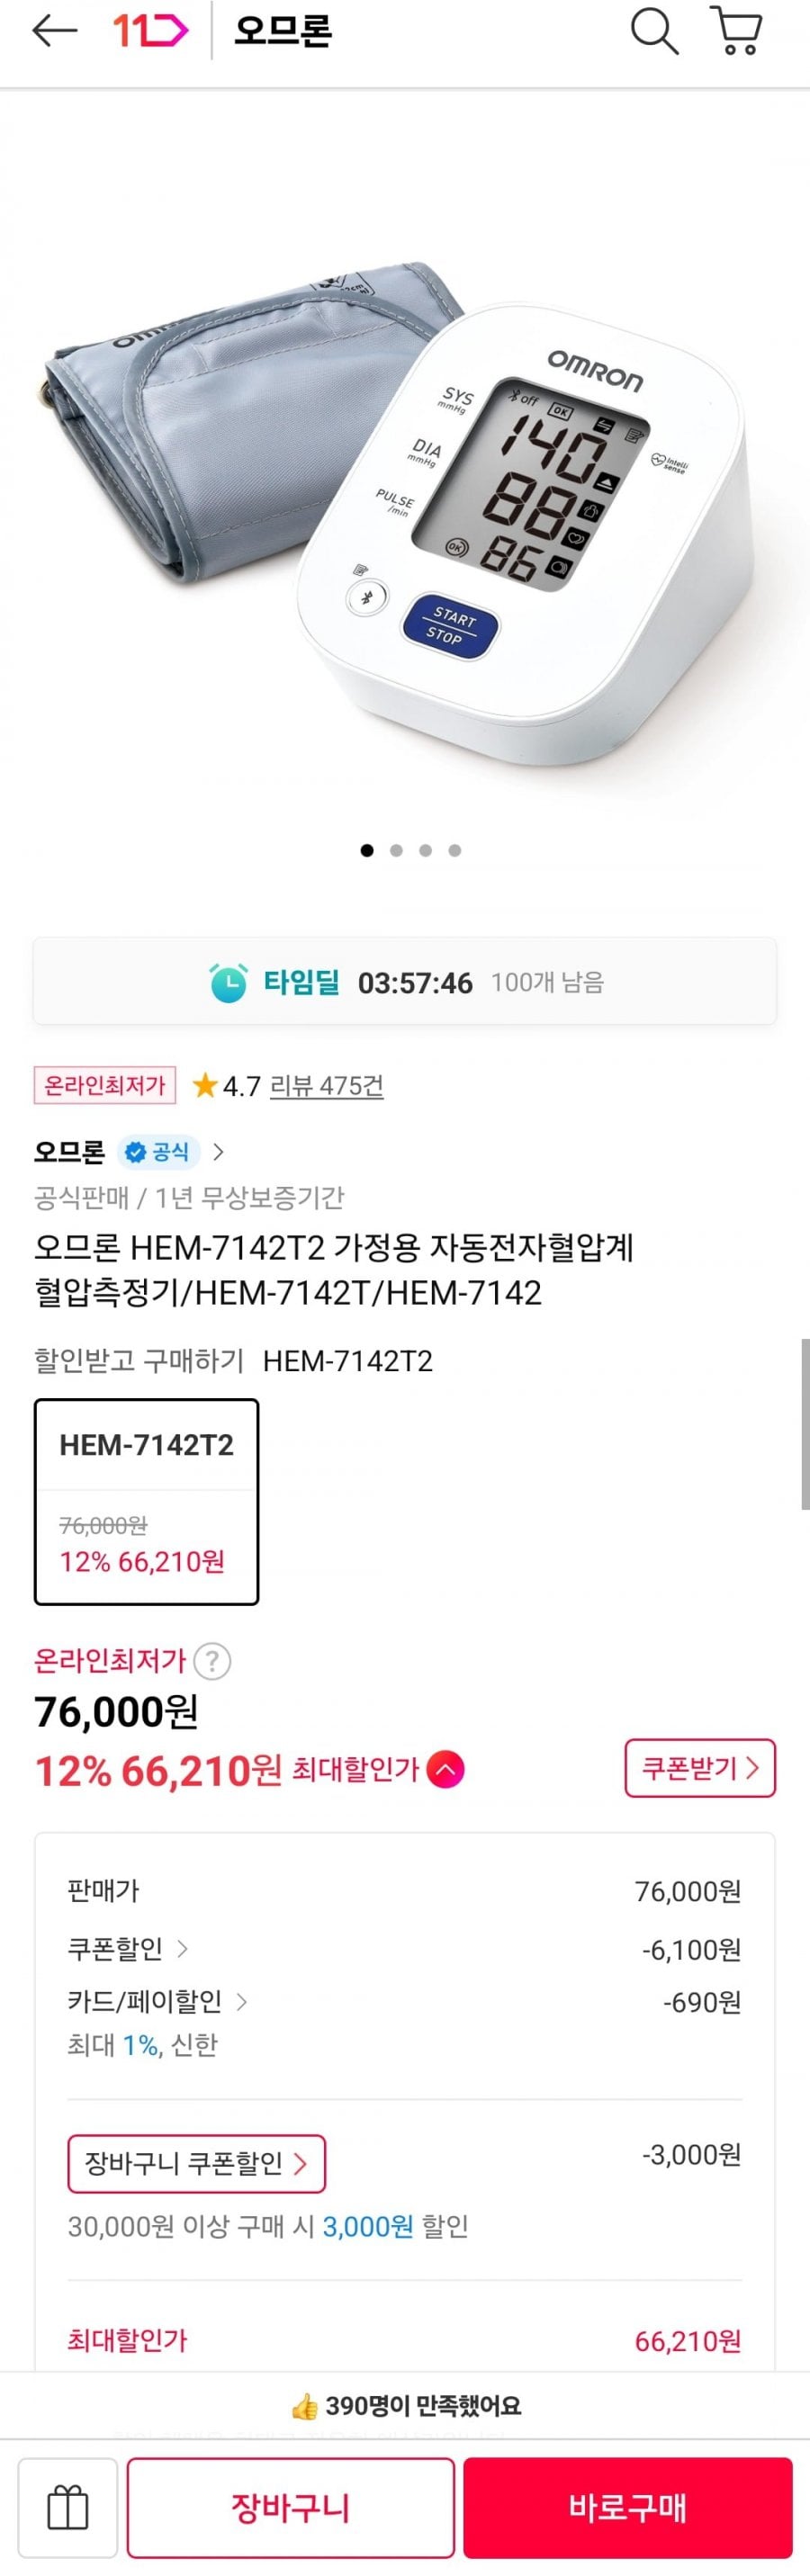The height and width of the screenshot is (2576, 810).
Task: Click the 쿠폰받기 button
Action: click(x=700, y=1768)
